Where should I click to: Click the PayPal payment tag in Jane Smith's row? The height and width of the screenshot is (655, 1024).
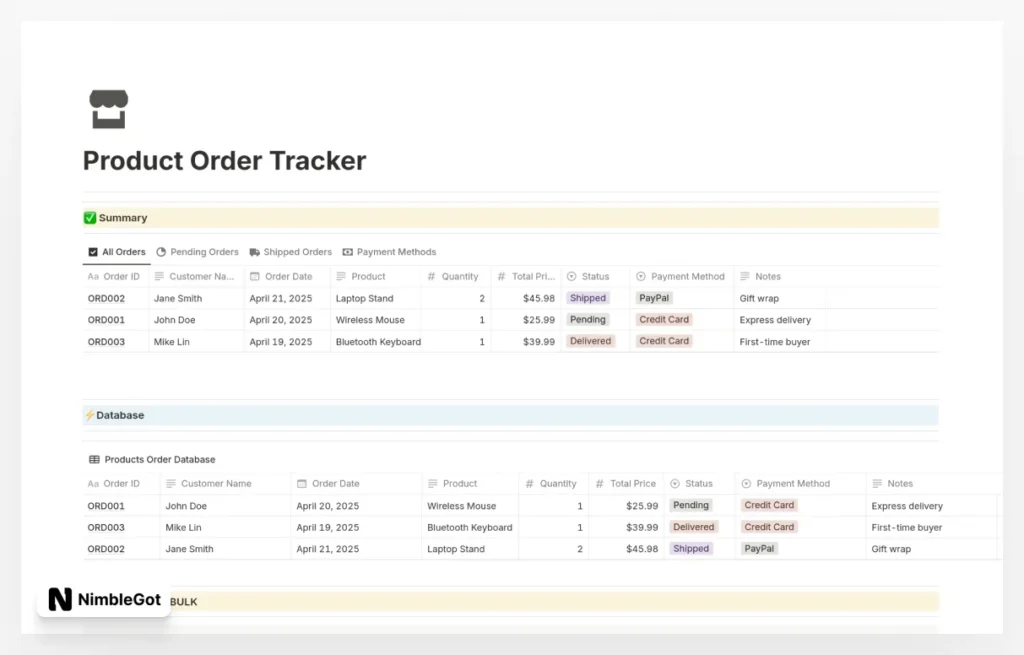tap(654, 298)
